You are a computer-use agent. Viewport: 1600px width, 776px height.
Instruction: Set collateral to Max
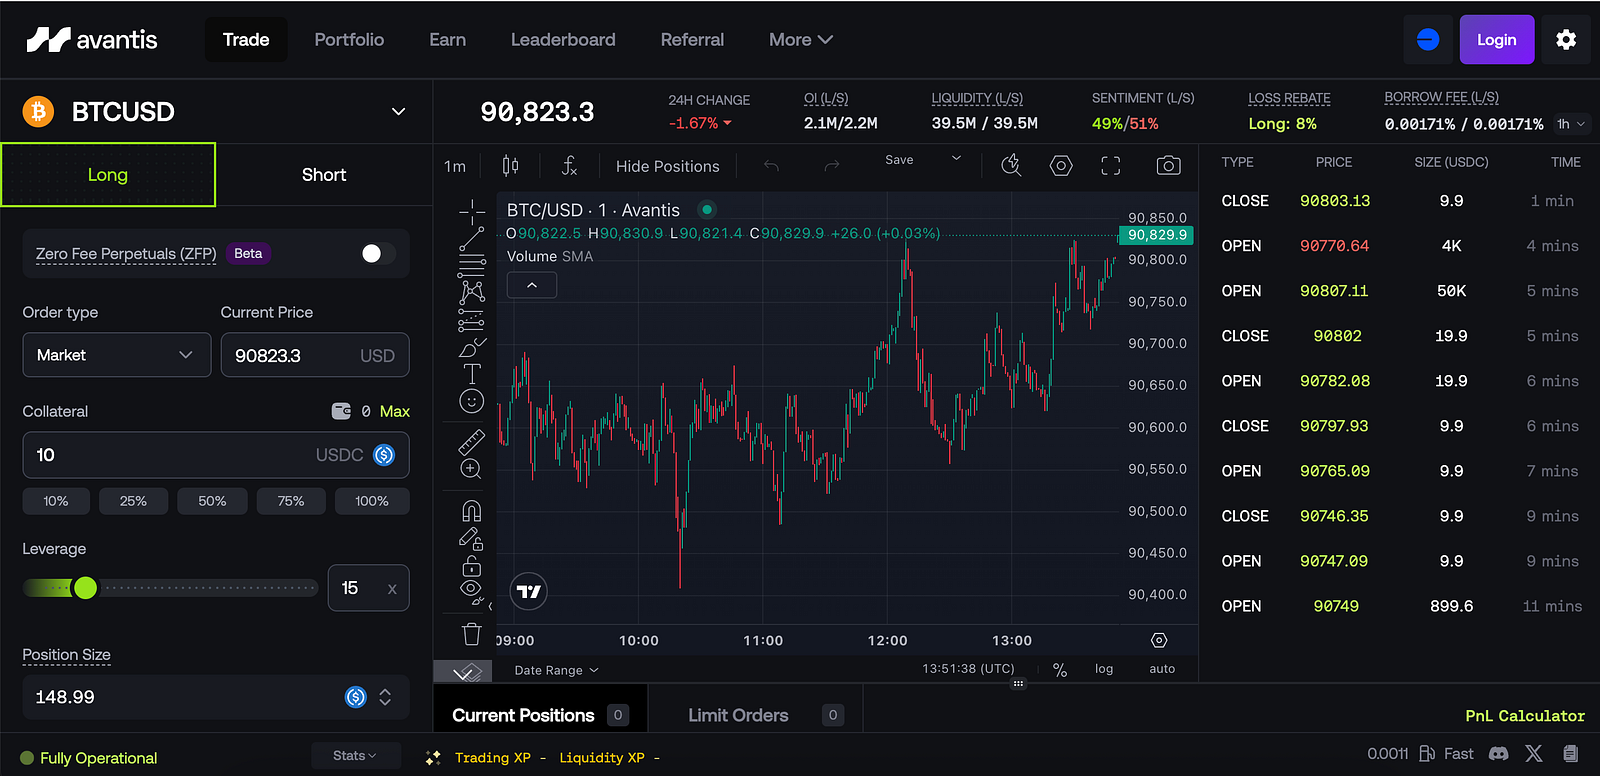395,411
